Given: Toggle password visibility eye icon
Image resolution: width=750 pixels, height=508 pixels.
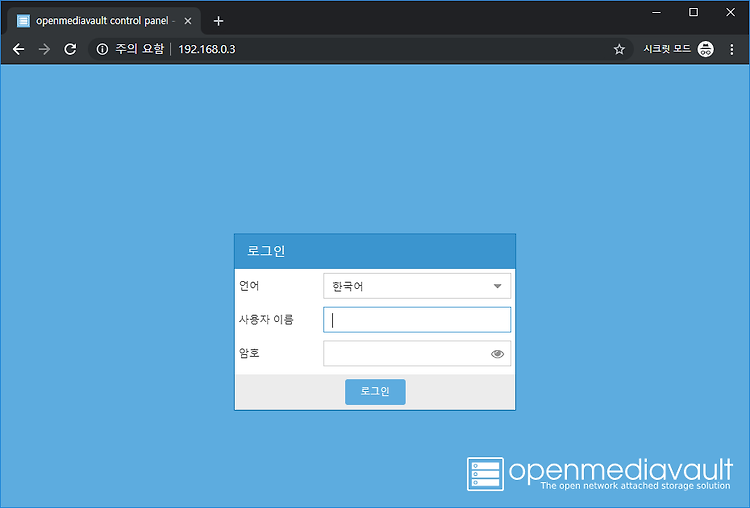Looking at the screenshot, I should [497, 354].
